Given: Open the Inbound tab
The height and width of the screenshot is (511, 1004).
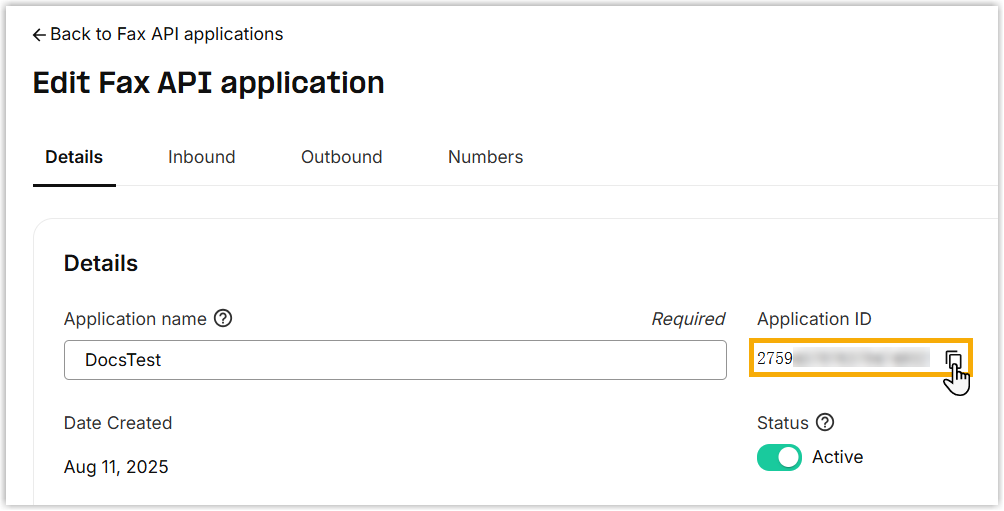Looking at the screenshot, I should 201,157.
